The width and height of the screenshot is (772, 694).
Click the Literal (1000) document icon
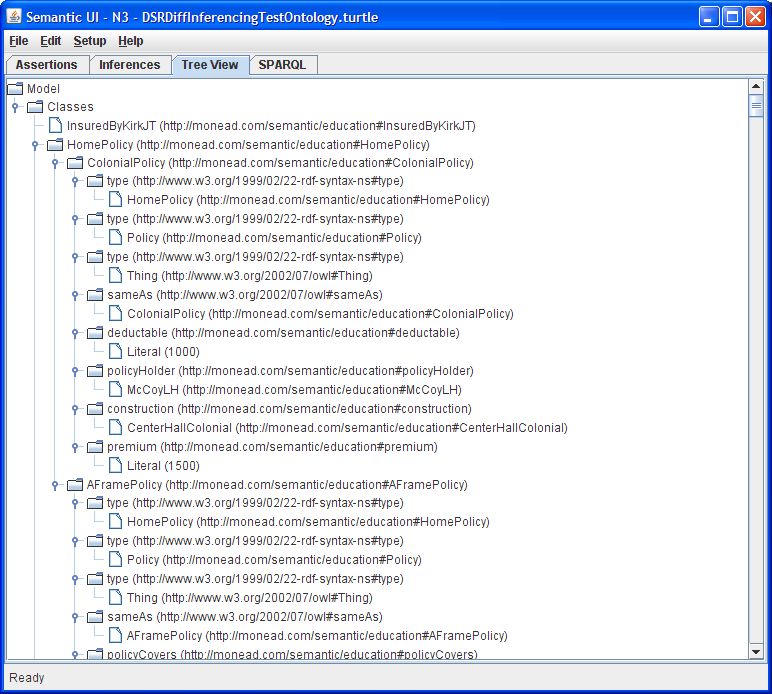click(116, 351)
